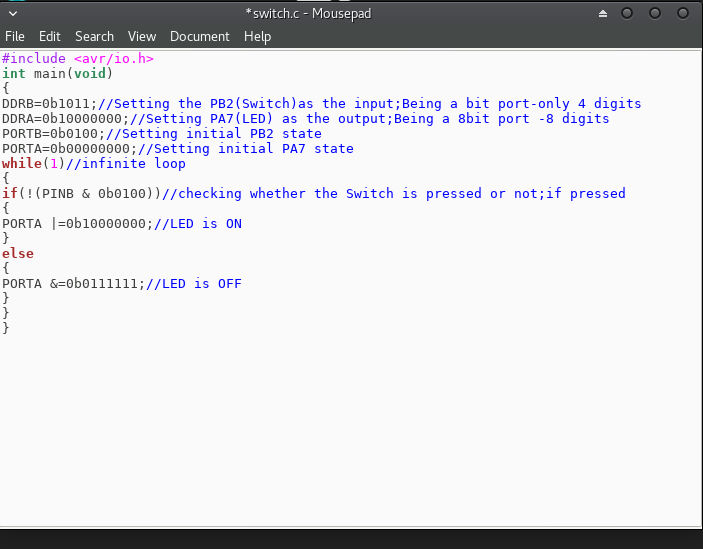The width and height of the screenshot is (703, 549).
Task: Open the Document menu
Action: 200,36
